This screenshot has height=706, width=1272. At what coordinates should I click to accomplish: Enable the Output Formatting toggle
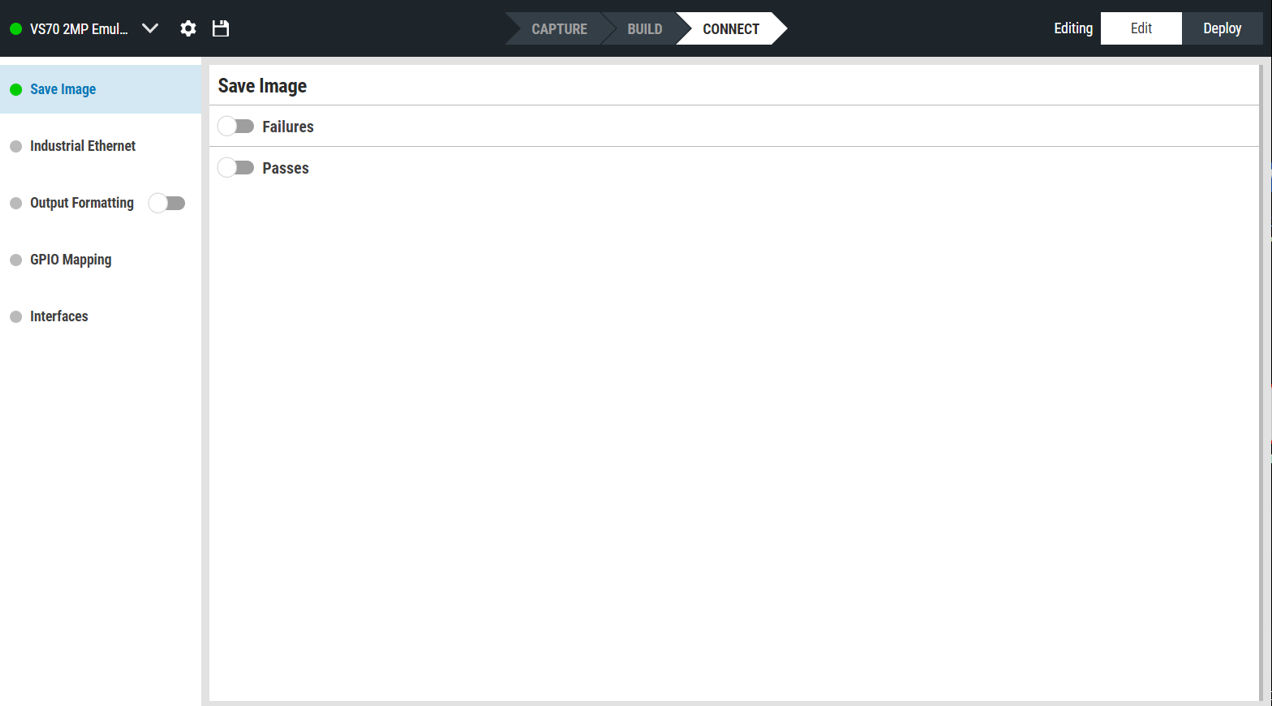(167, 203)
